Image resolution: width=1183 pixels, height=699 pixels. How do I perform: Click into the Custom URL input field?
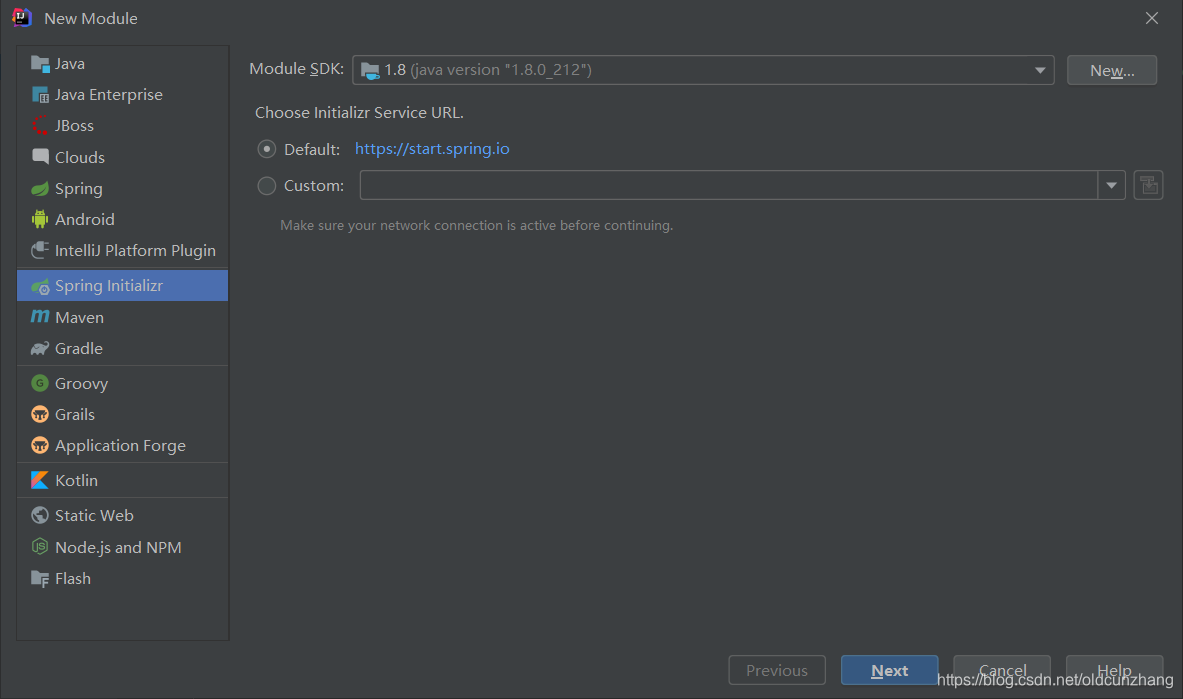tap(728, 185)
